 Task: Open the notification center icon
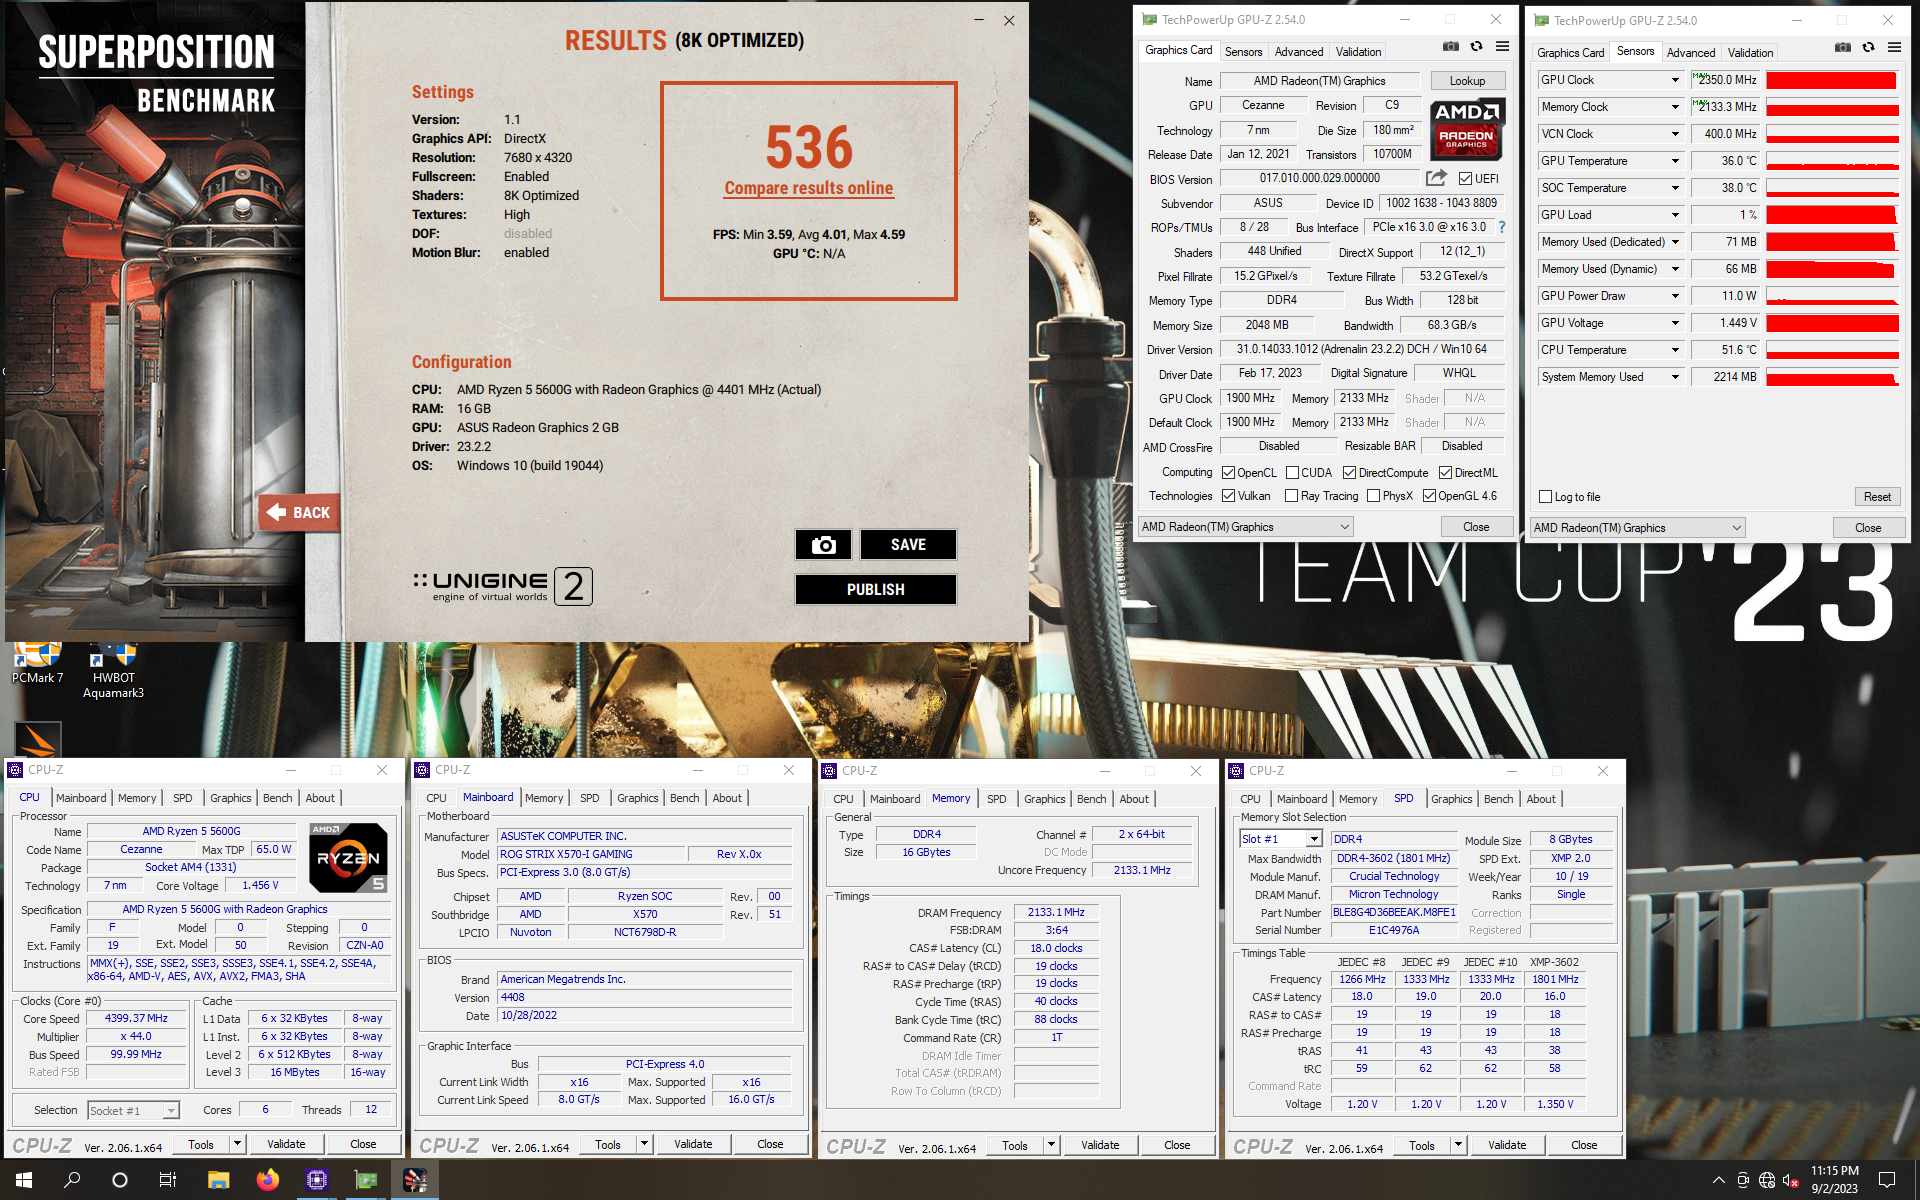point(1887,1180)
